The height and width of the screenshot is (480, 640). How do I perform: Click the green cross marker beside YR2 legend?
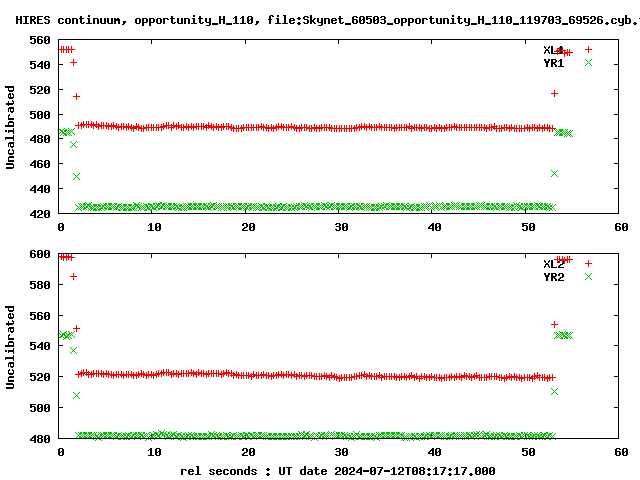(588, 277)
